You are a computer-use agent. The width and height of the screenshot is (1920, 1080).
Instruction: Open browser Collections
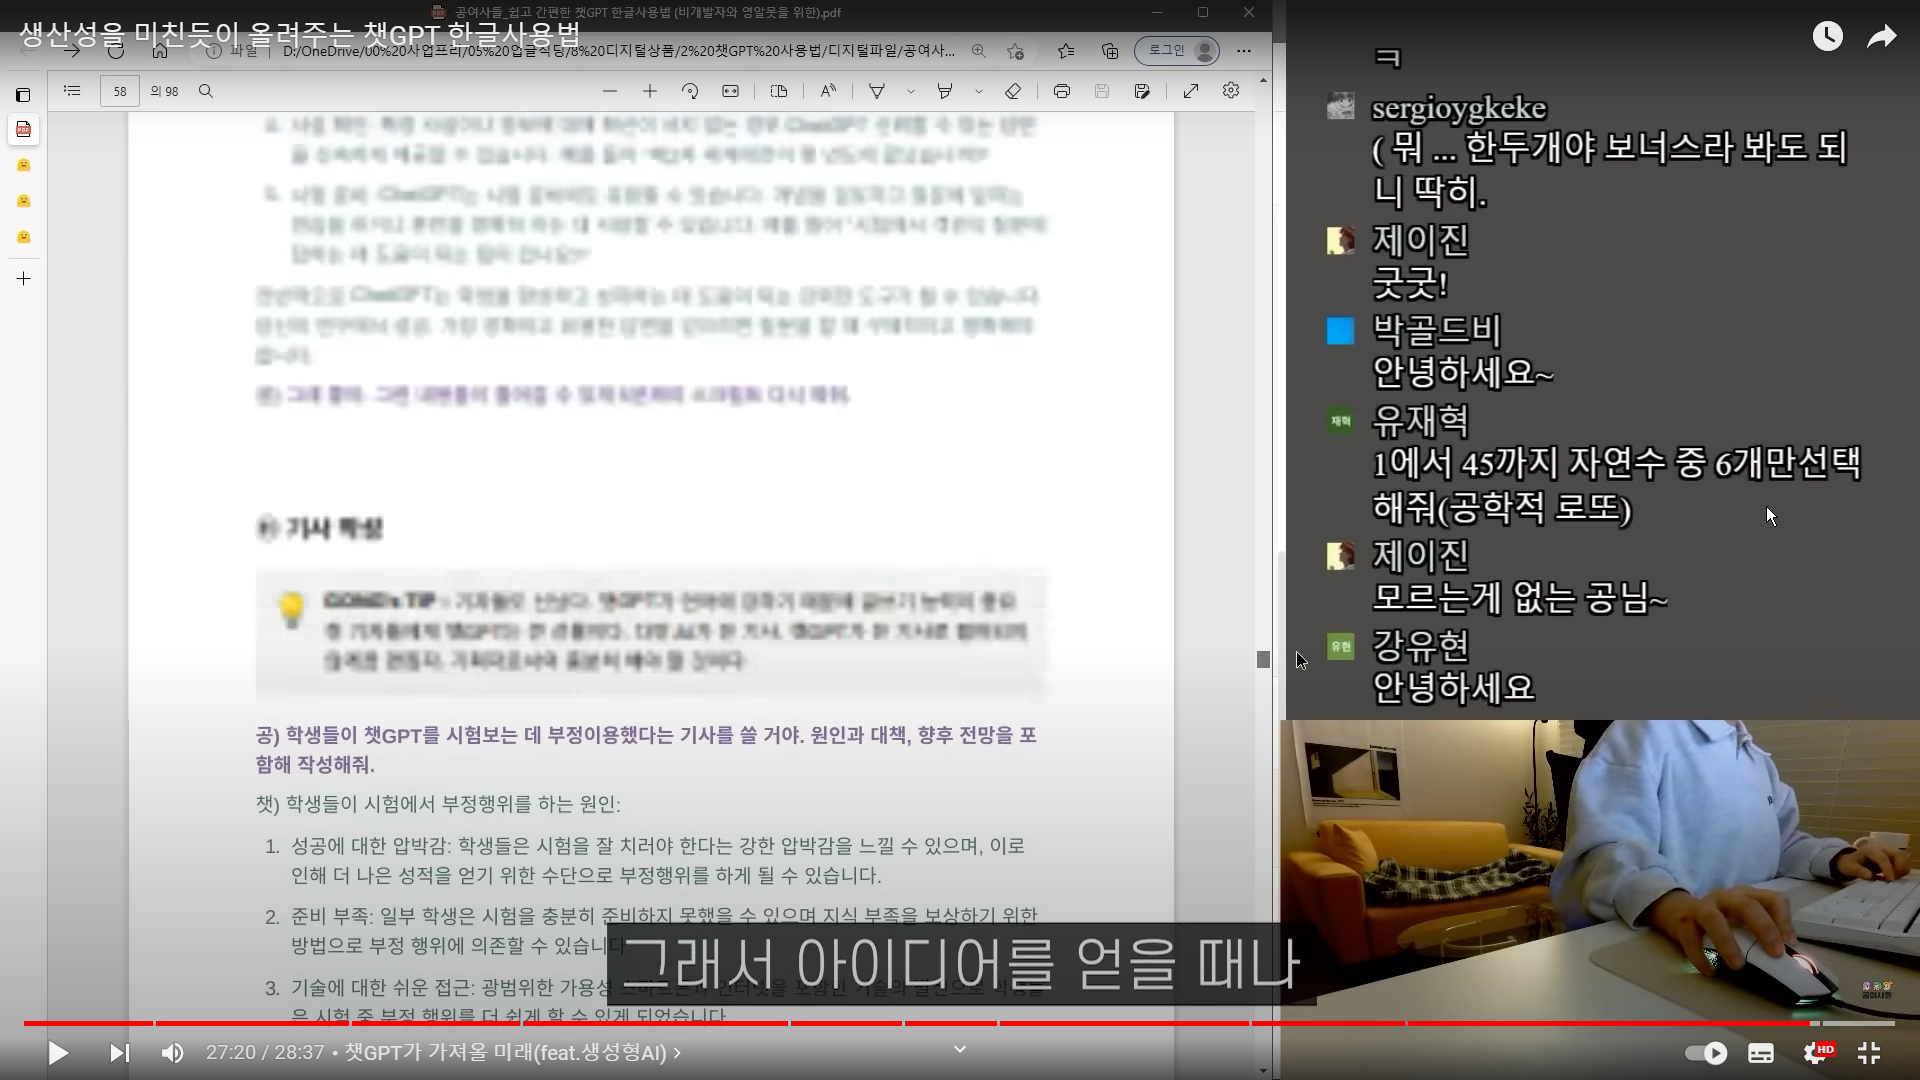[x=1110, y=50]
